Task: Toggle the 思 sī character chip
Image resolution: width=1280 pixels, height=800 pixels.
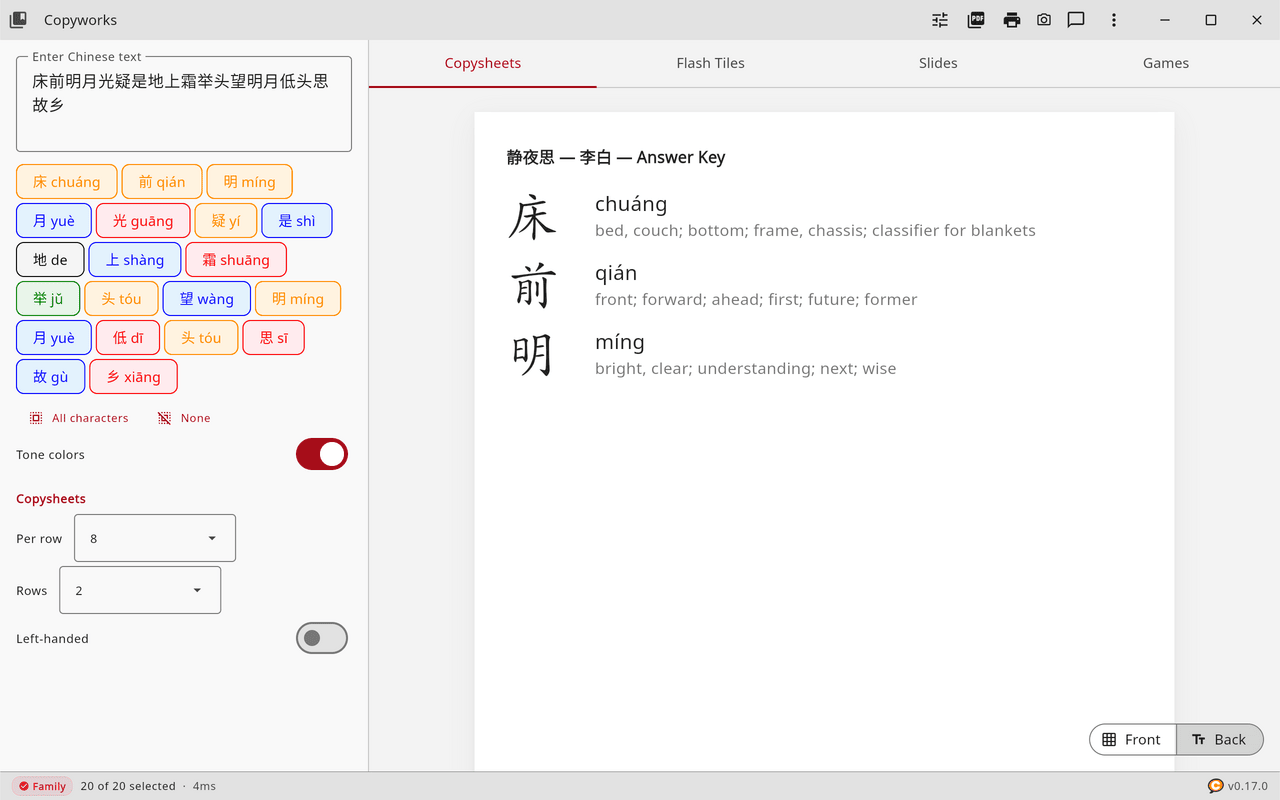Action: pos(274,338)
